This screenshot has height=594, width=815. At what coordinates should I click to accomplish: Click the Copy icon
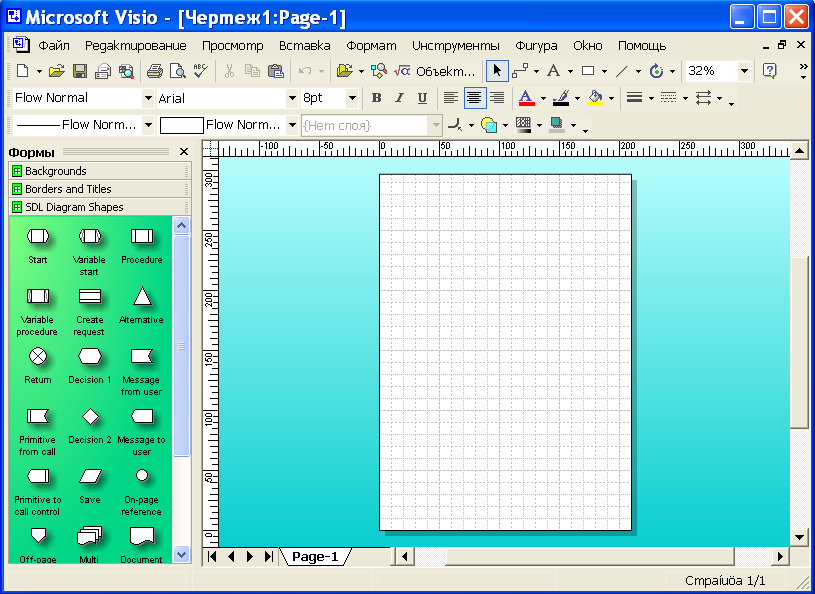(252, 71)
